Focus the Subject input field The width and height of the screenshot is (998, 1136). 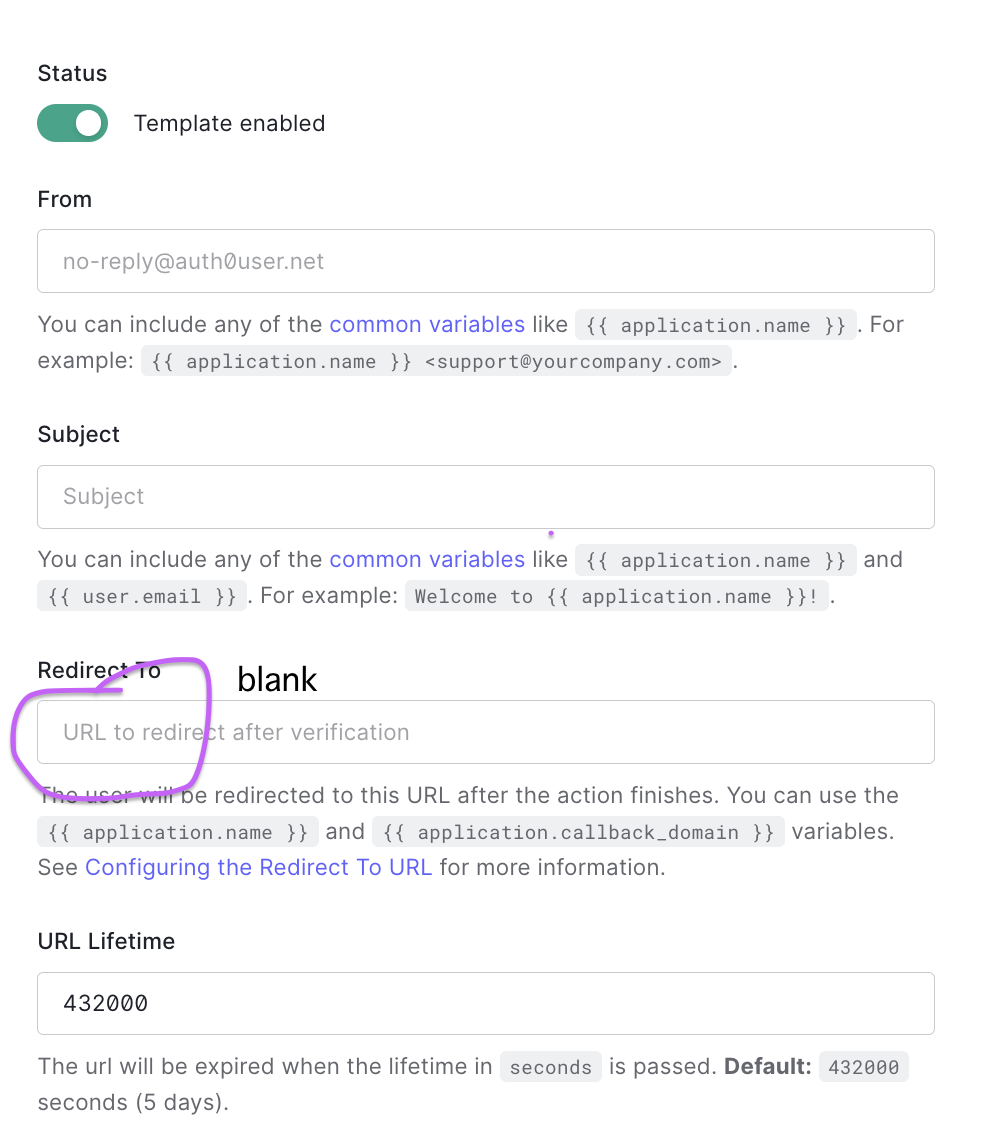point(486,497)
